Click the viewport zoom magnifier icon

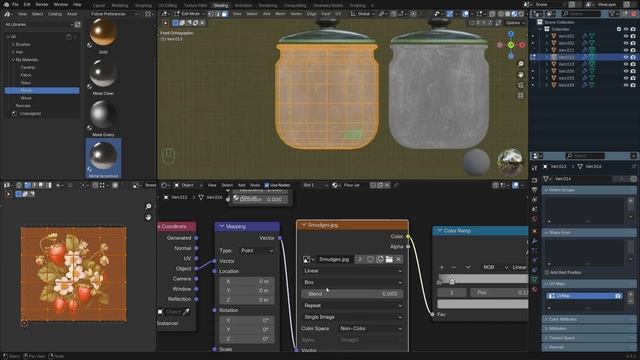click(520, 64)
